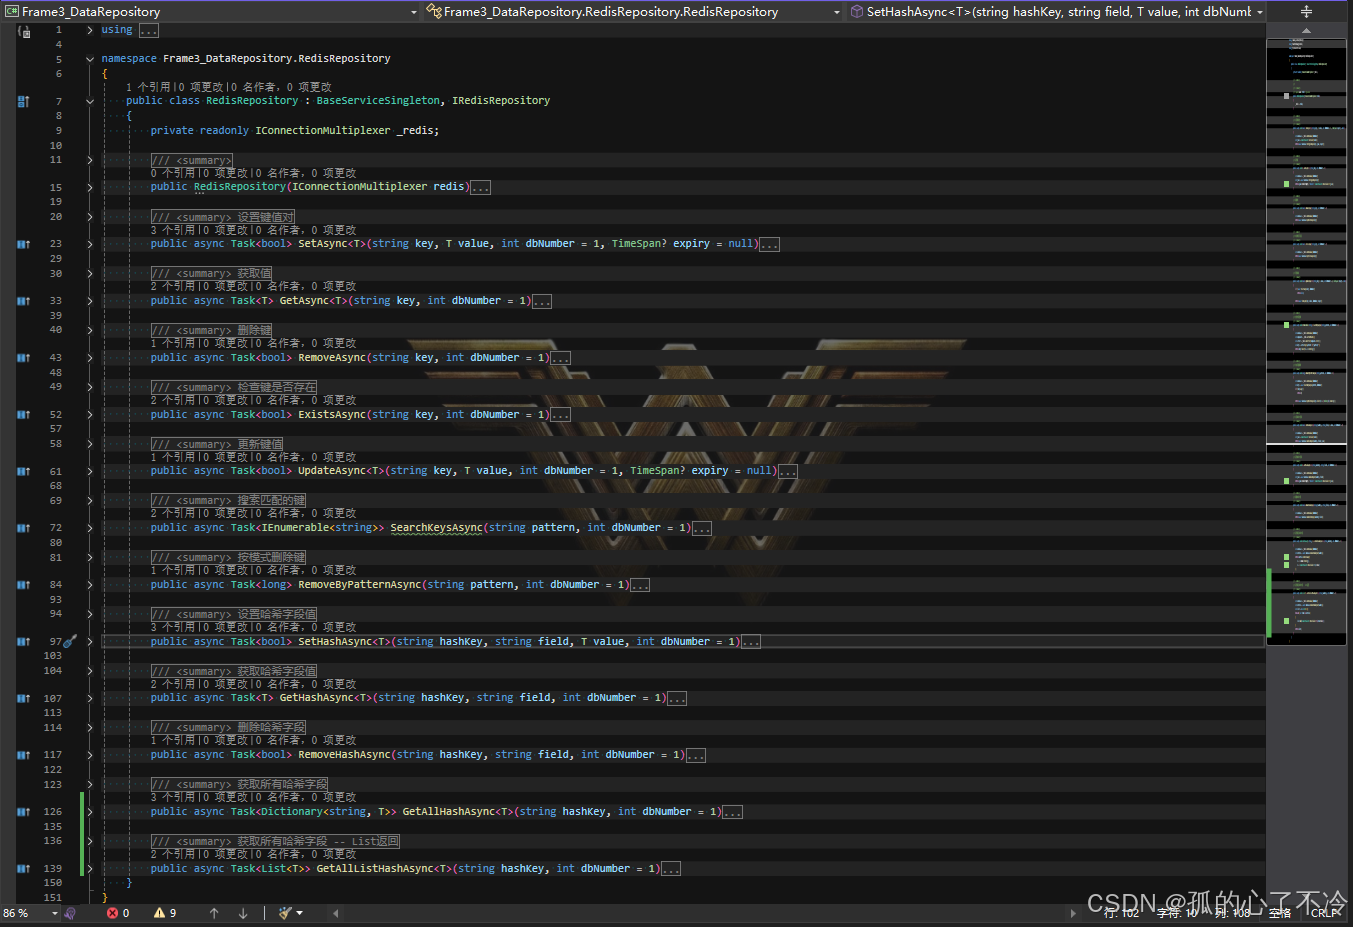Go to previous issue with up arrow
The height and width of the screenshot is (927, 1353).
tap(214, 913)
